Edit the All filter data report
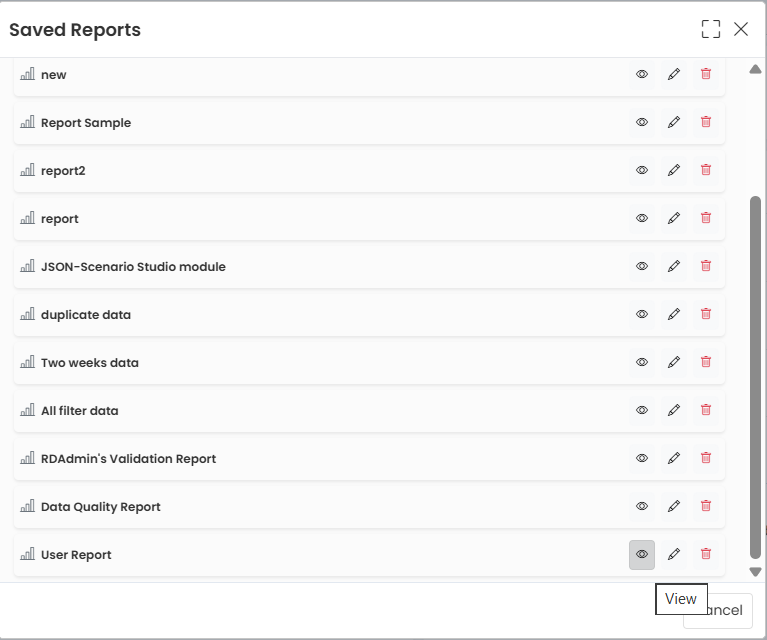 [674, 410]
